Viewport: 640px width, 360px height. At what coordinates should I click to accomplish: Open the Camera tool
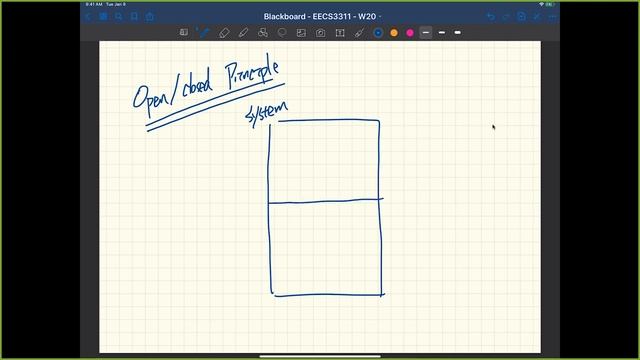click(320, 33)
